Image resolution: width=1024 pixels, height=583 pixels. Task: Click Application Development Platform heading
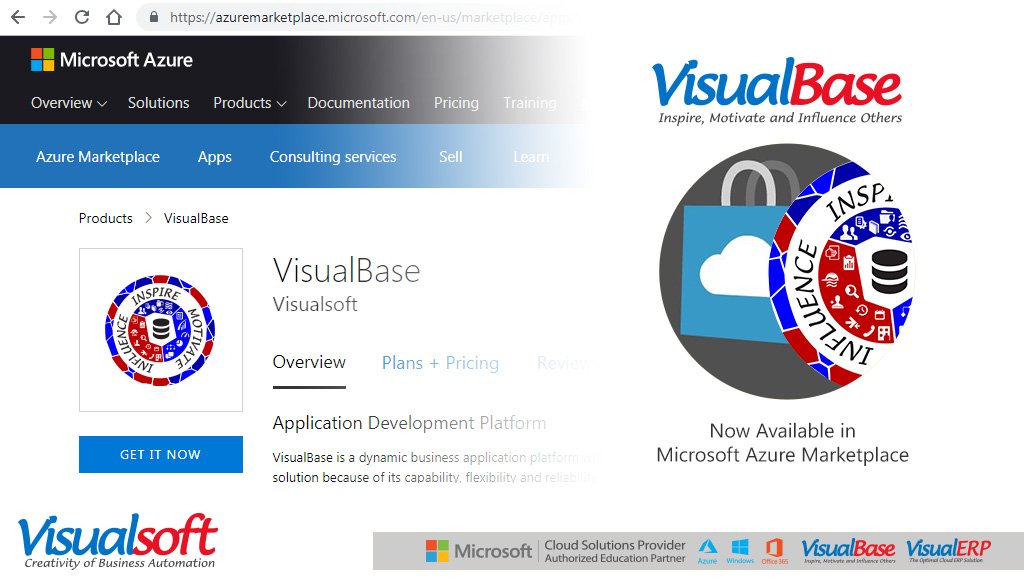[409, 423]
